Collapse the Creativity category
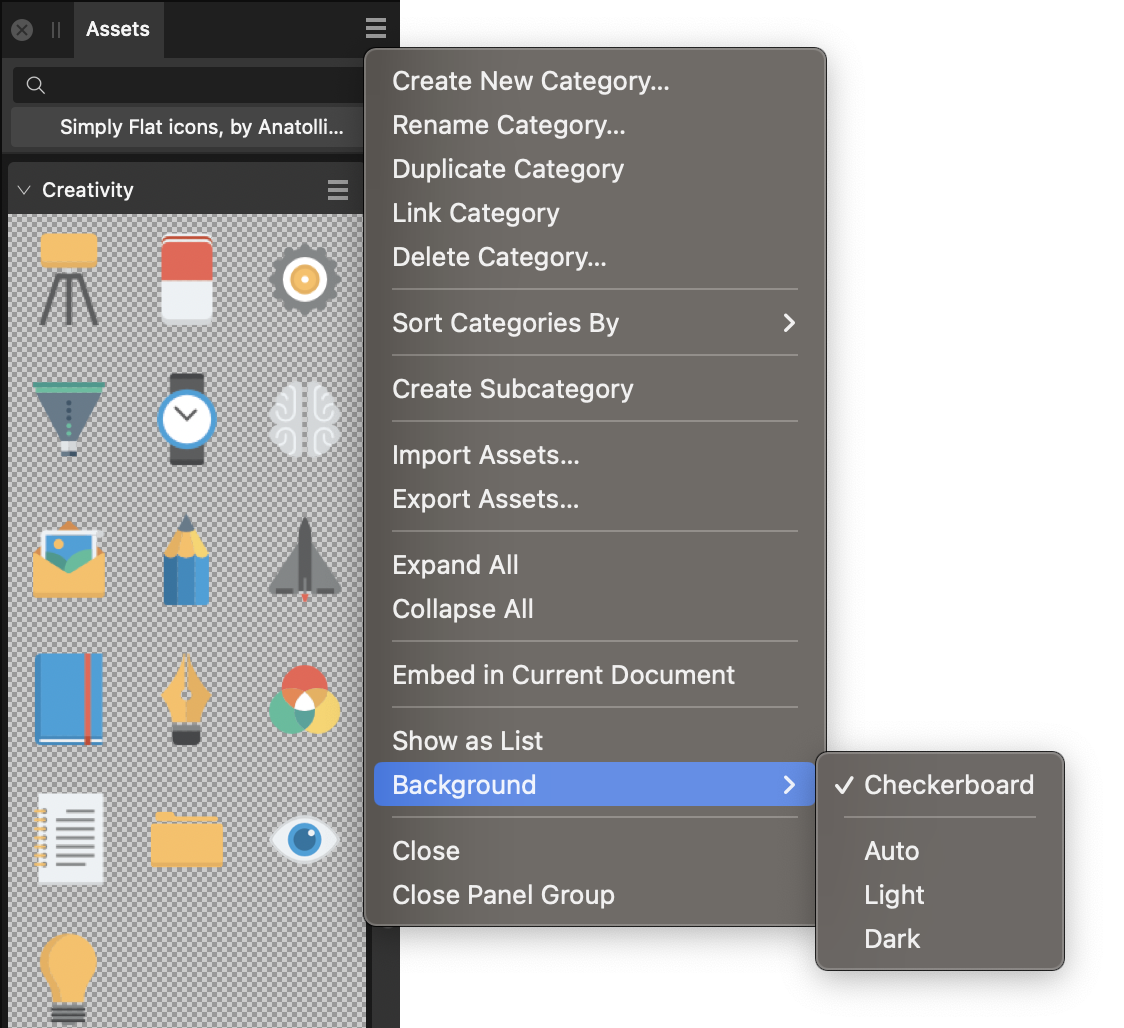 (24, 189)
